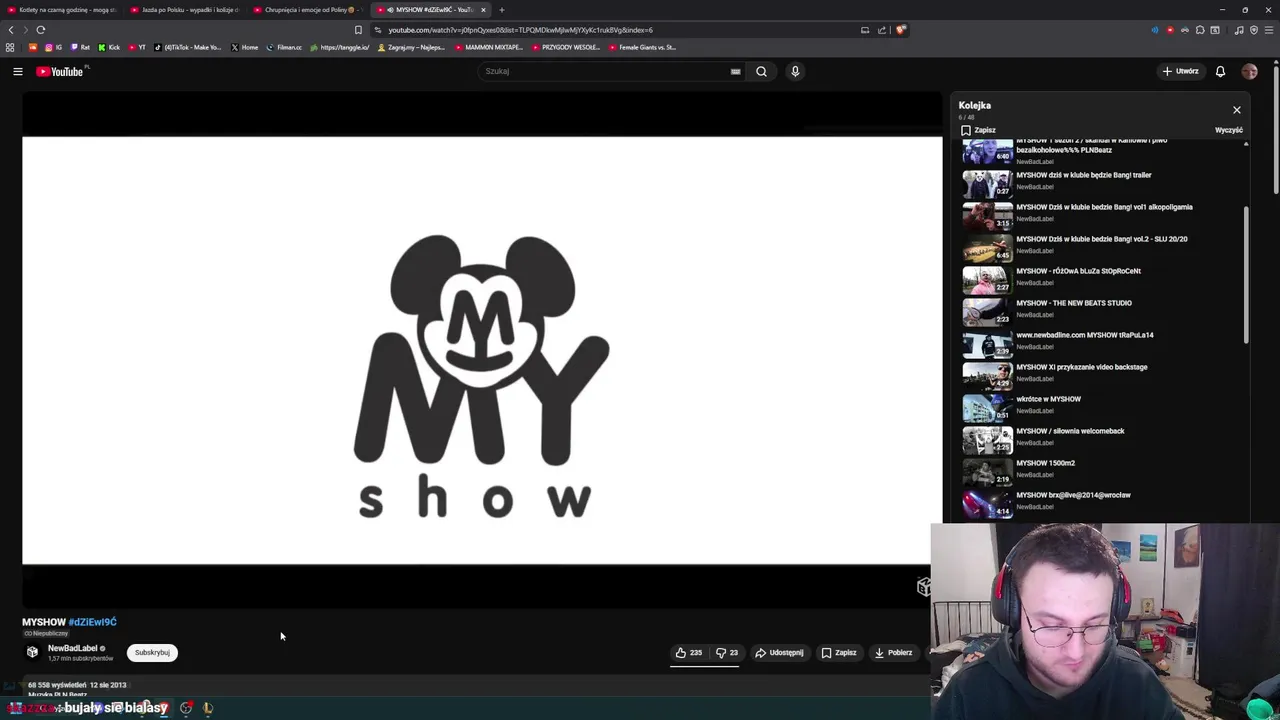Open Brave Shields lion icon
The height and width of the screenshot is (720, 1280).
point(900,30)
